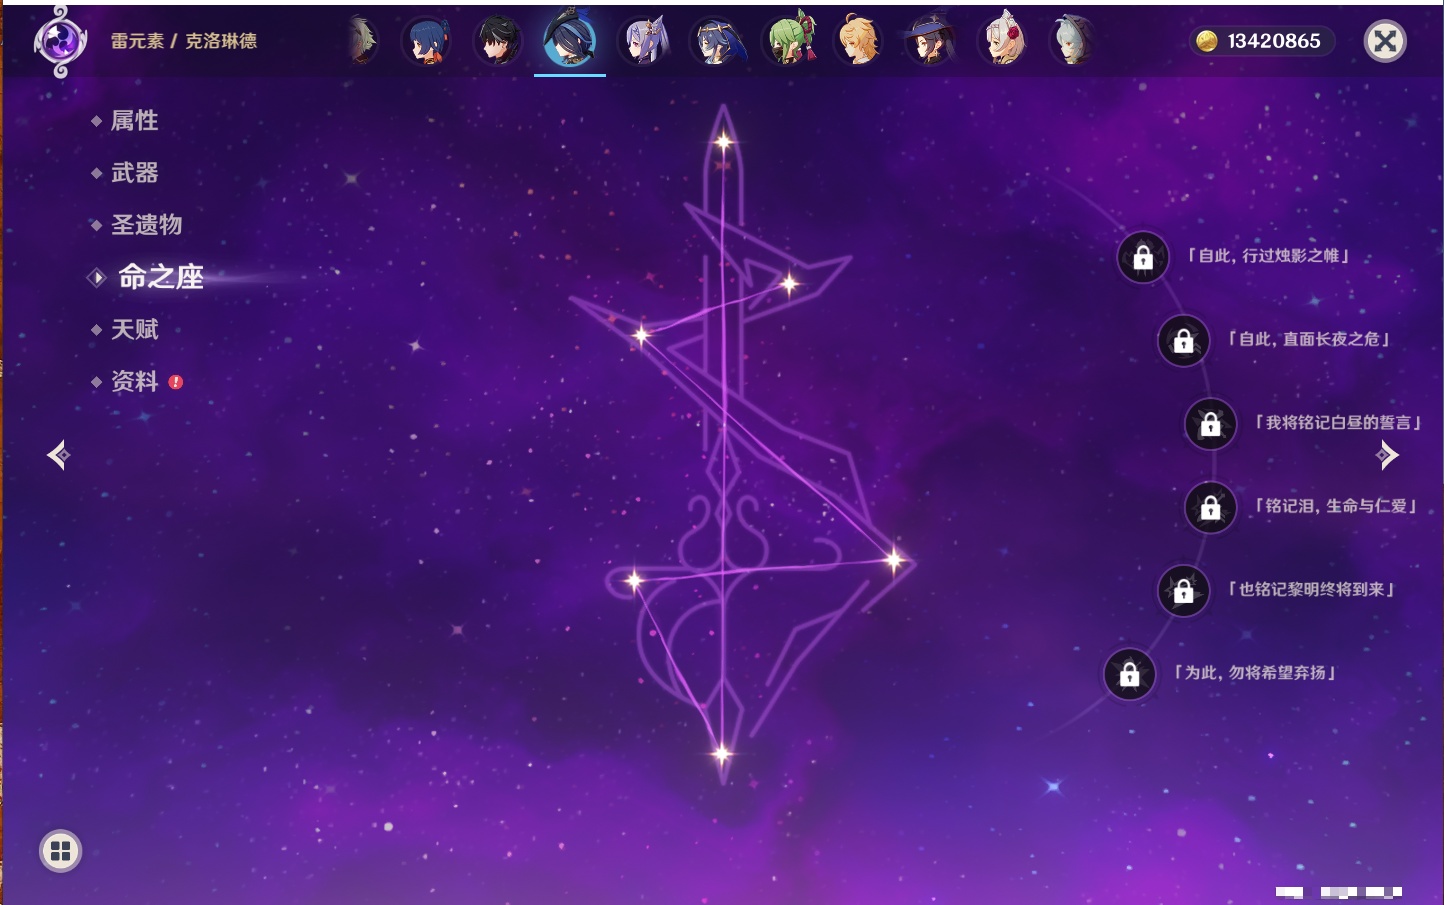
Task: Select the label 「我将铭记白昼的誓言」
Action: click(1338, 423)
